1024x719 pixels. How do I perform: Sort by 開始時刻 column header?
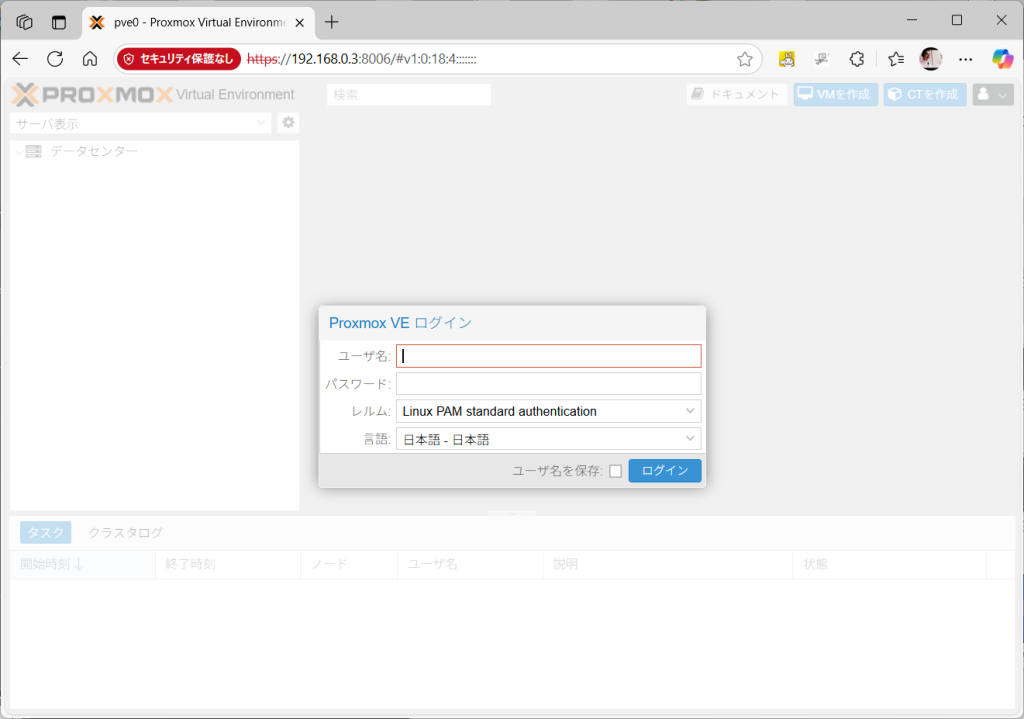pos(83,564)
